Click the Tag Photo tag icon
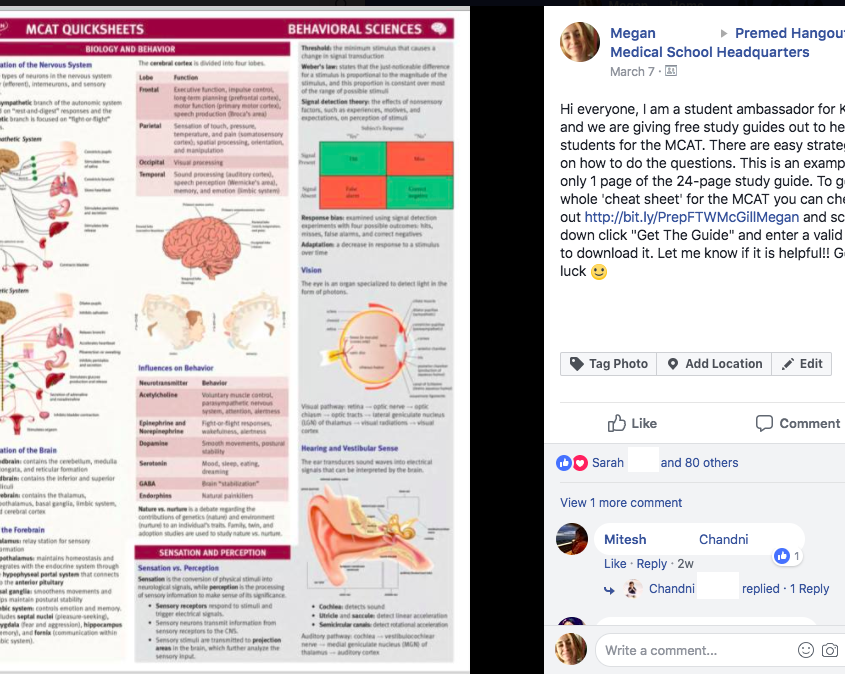Screen dimensions: 845x674 (x=577, y=364)
